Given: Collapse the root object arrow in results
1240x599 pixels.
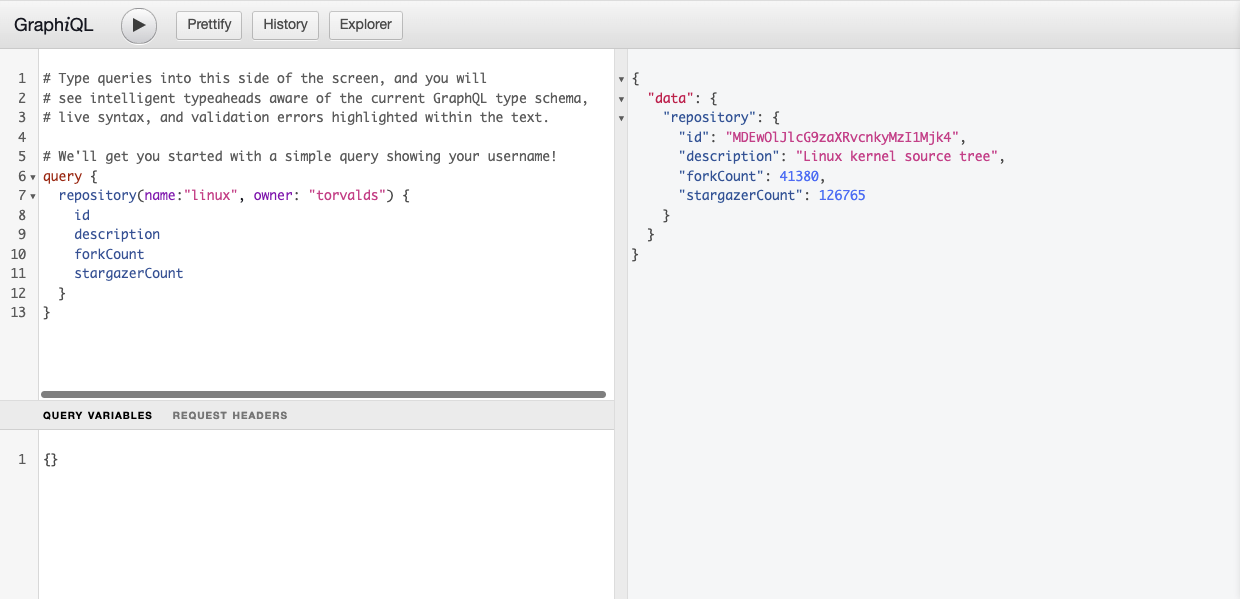Looking at the screenshot, I should (x=622, y=79).
